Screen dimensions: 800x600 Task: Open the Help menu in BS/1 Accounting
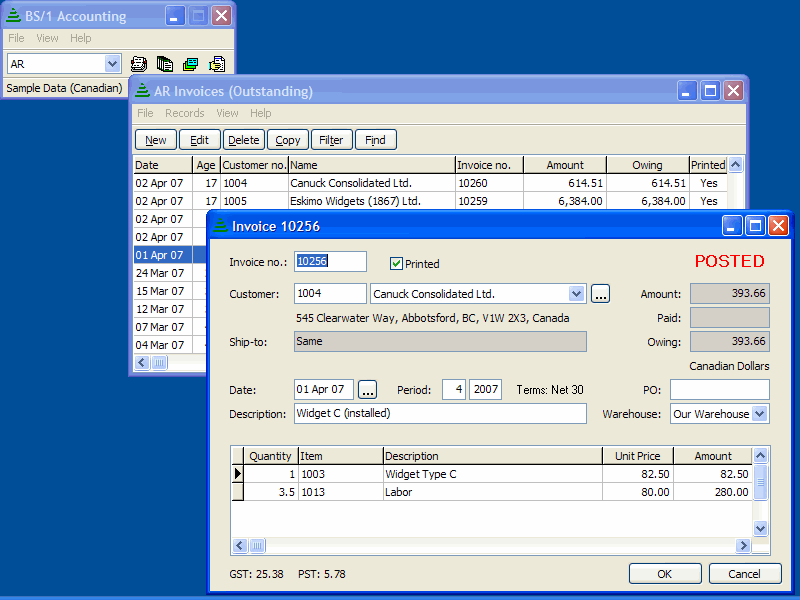[x=81, y=38]
